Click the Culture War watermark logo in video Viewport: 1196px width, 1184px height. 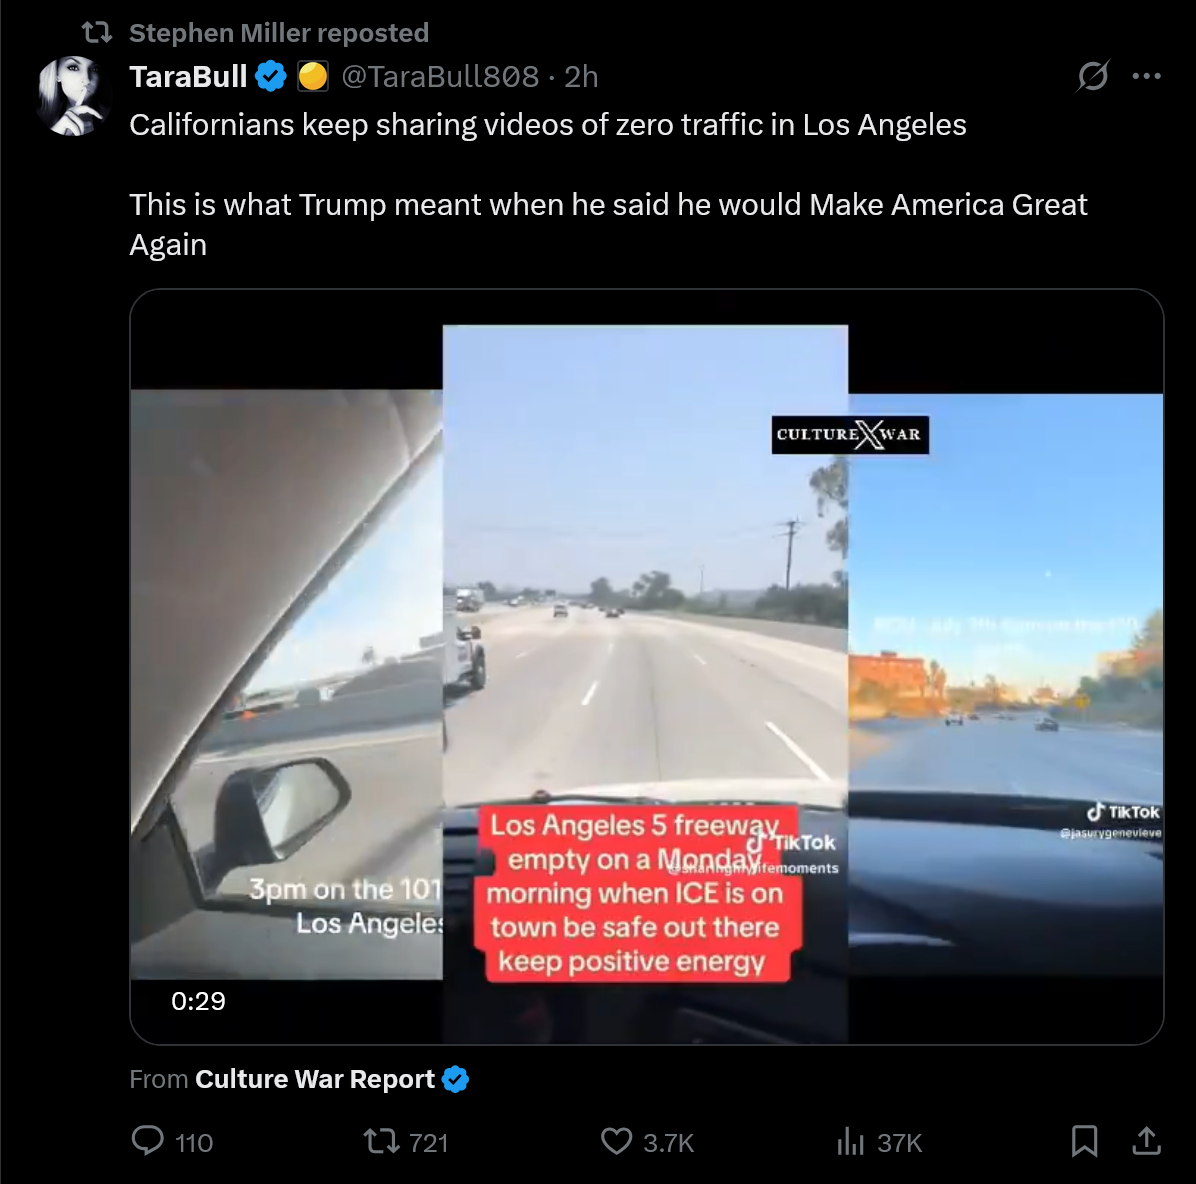[850, 435]
